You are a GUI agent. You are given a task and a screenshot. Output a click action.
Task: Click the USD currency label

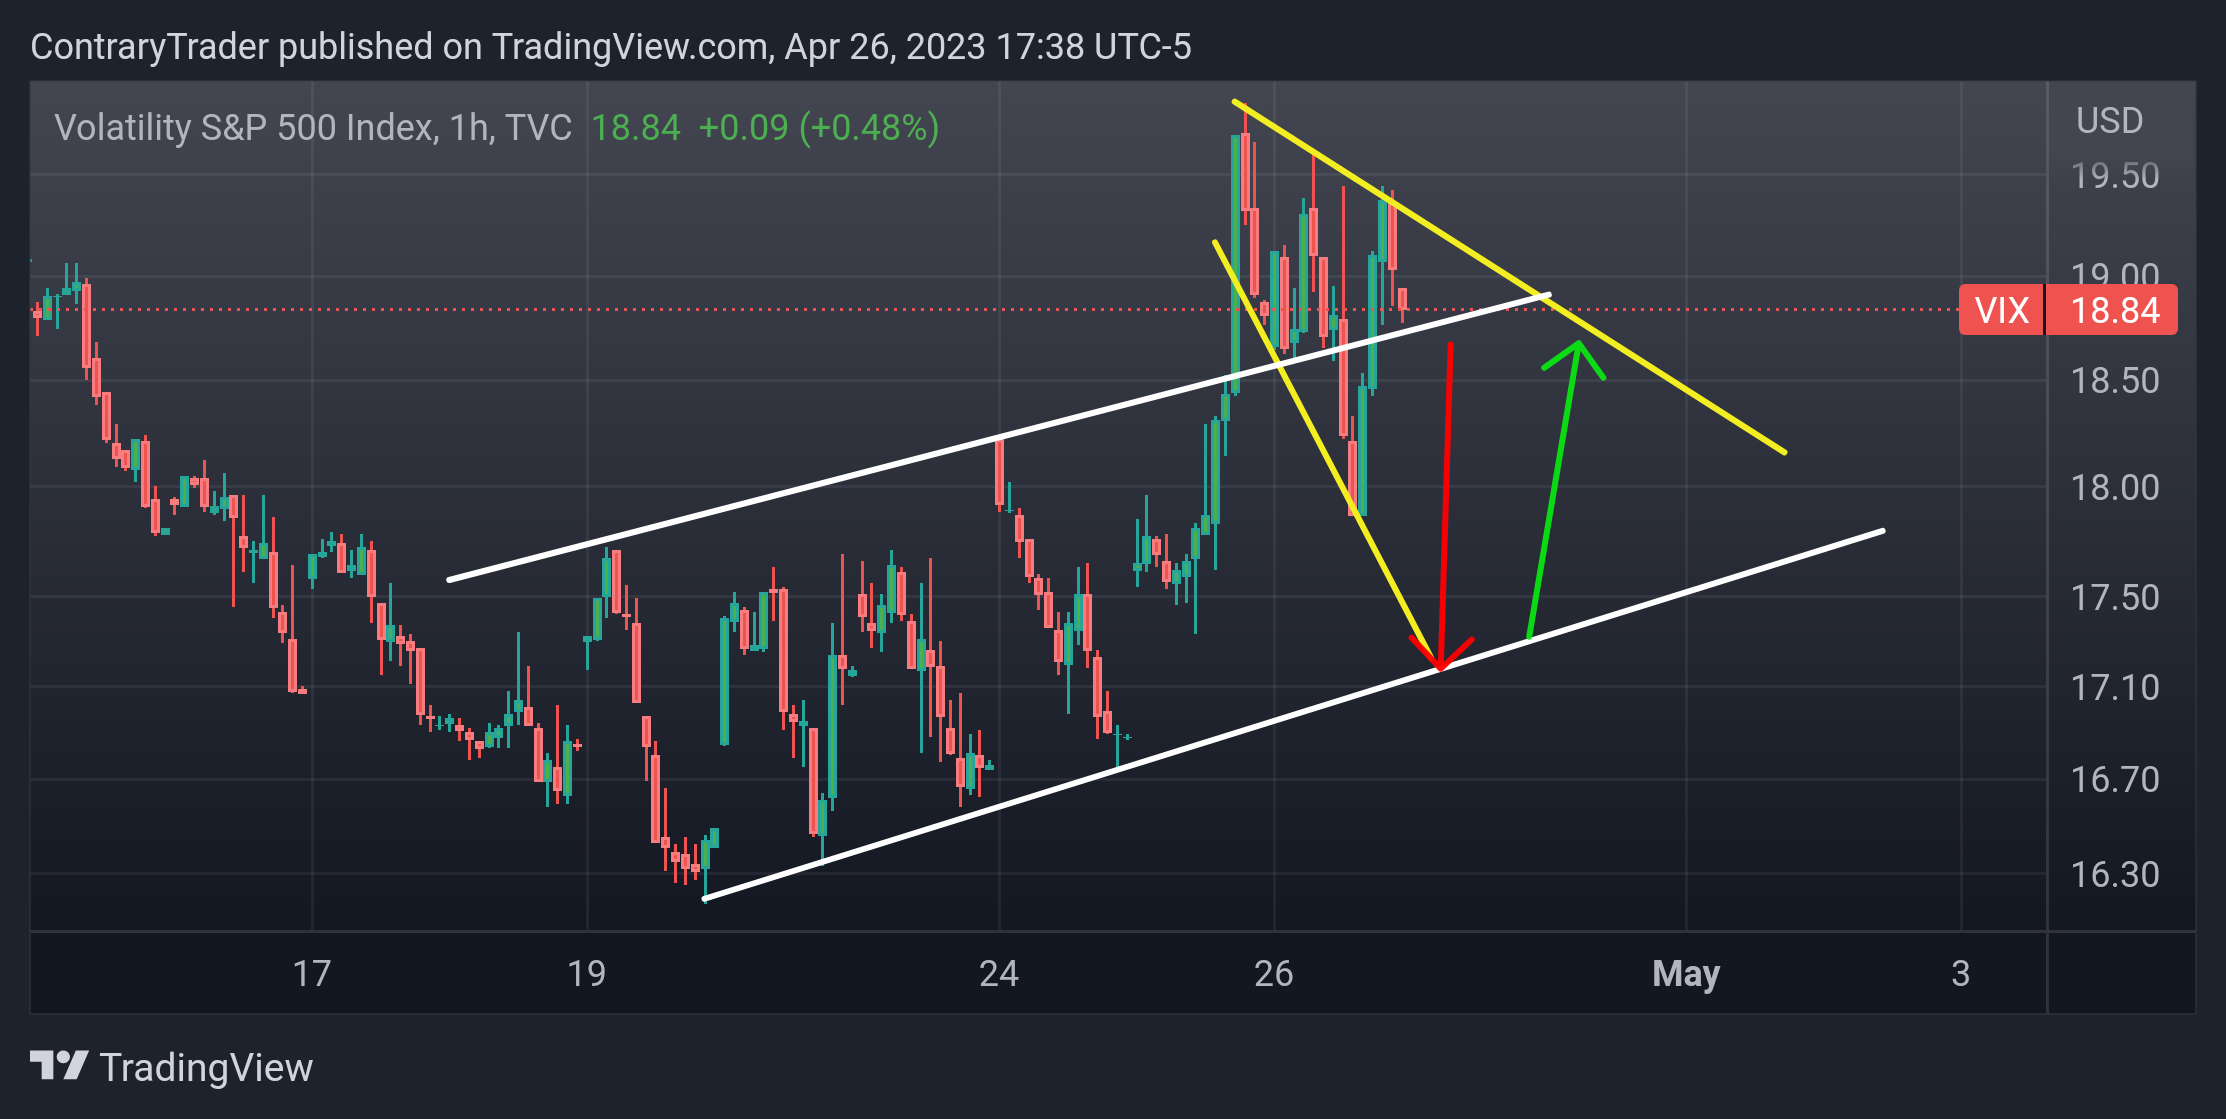tap(2109, 120)
